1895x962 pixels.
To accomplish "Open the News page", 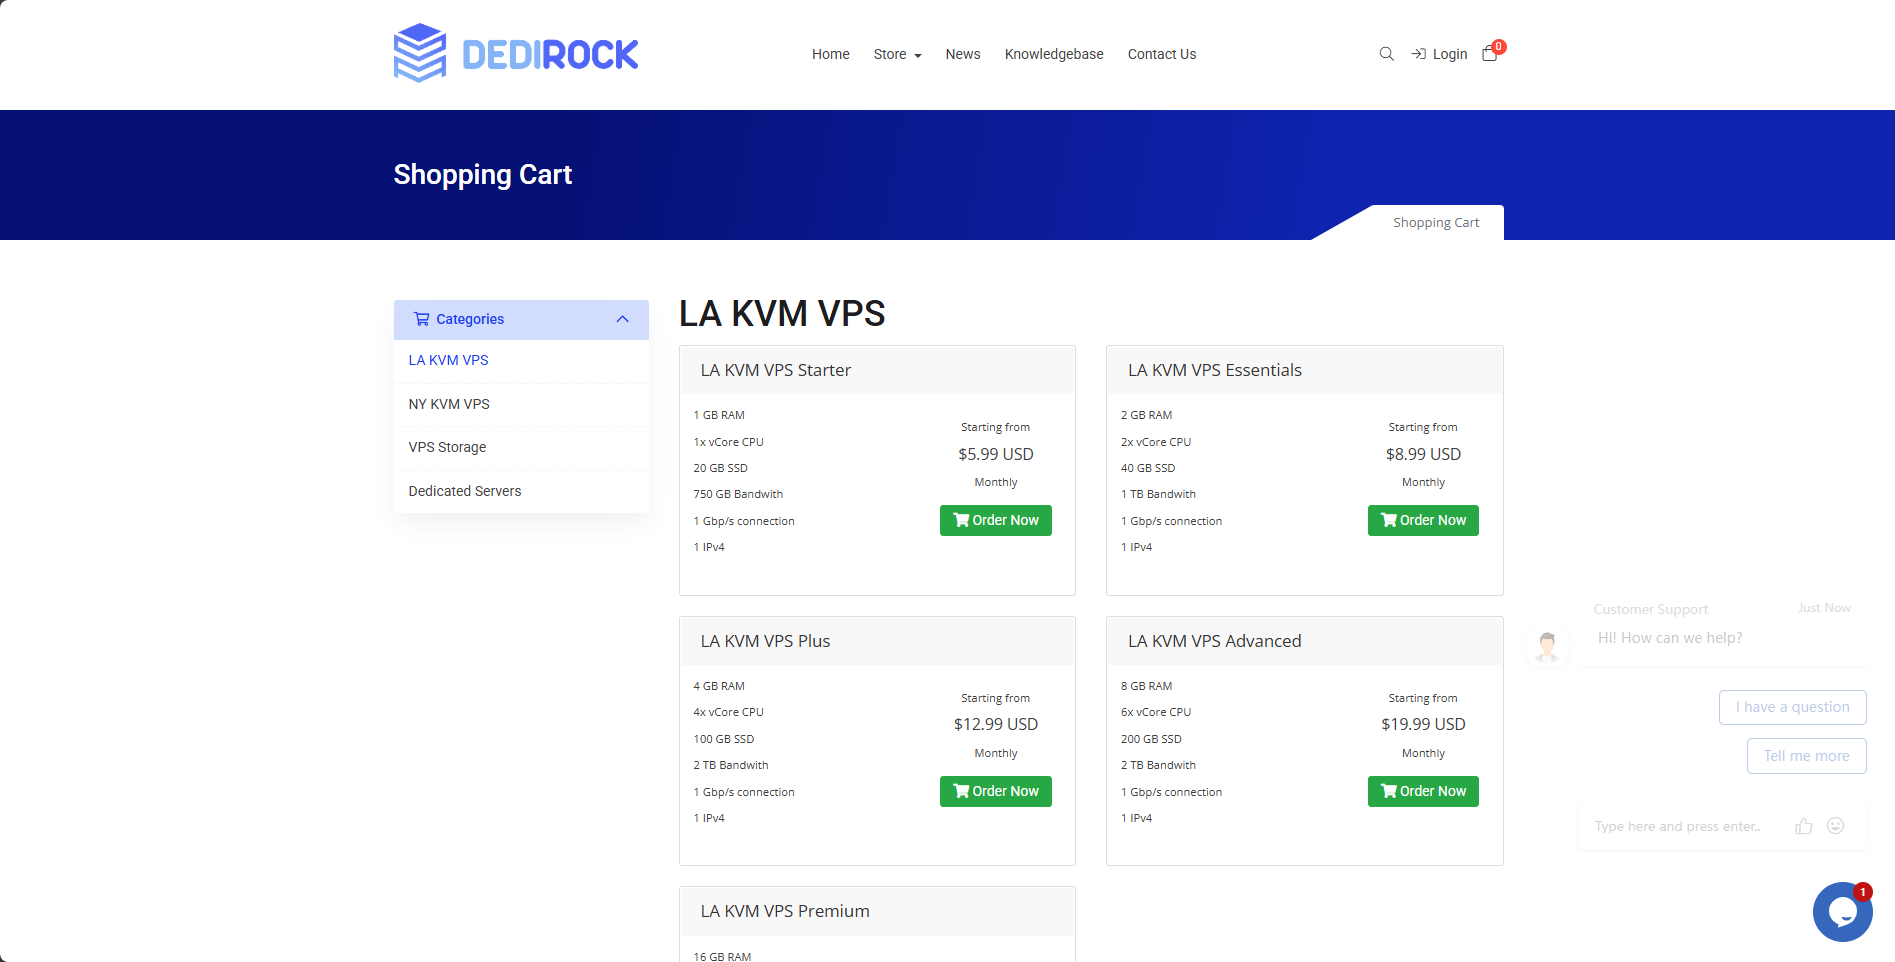I will point(962,54).
